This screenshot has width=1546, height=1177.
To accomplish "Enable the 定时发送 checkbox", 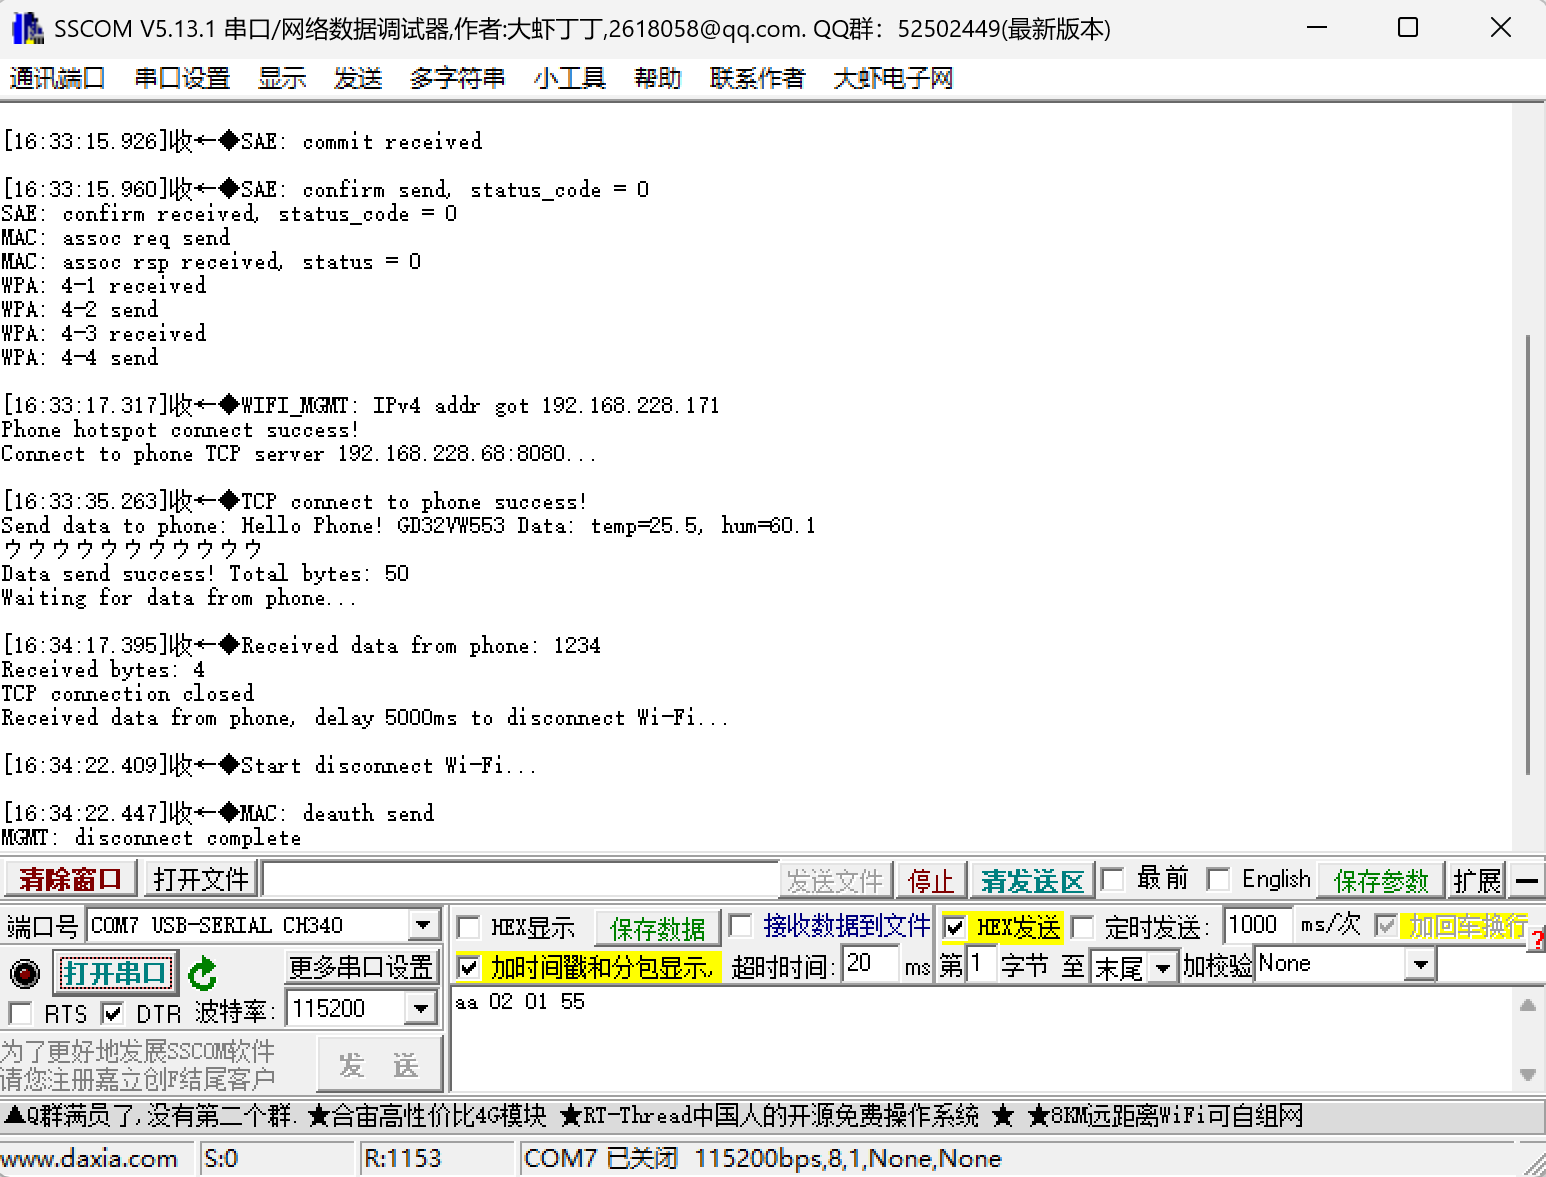I will coord(1082,927).
